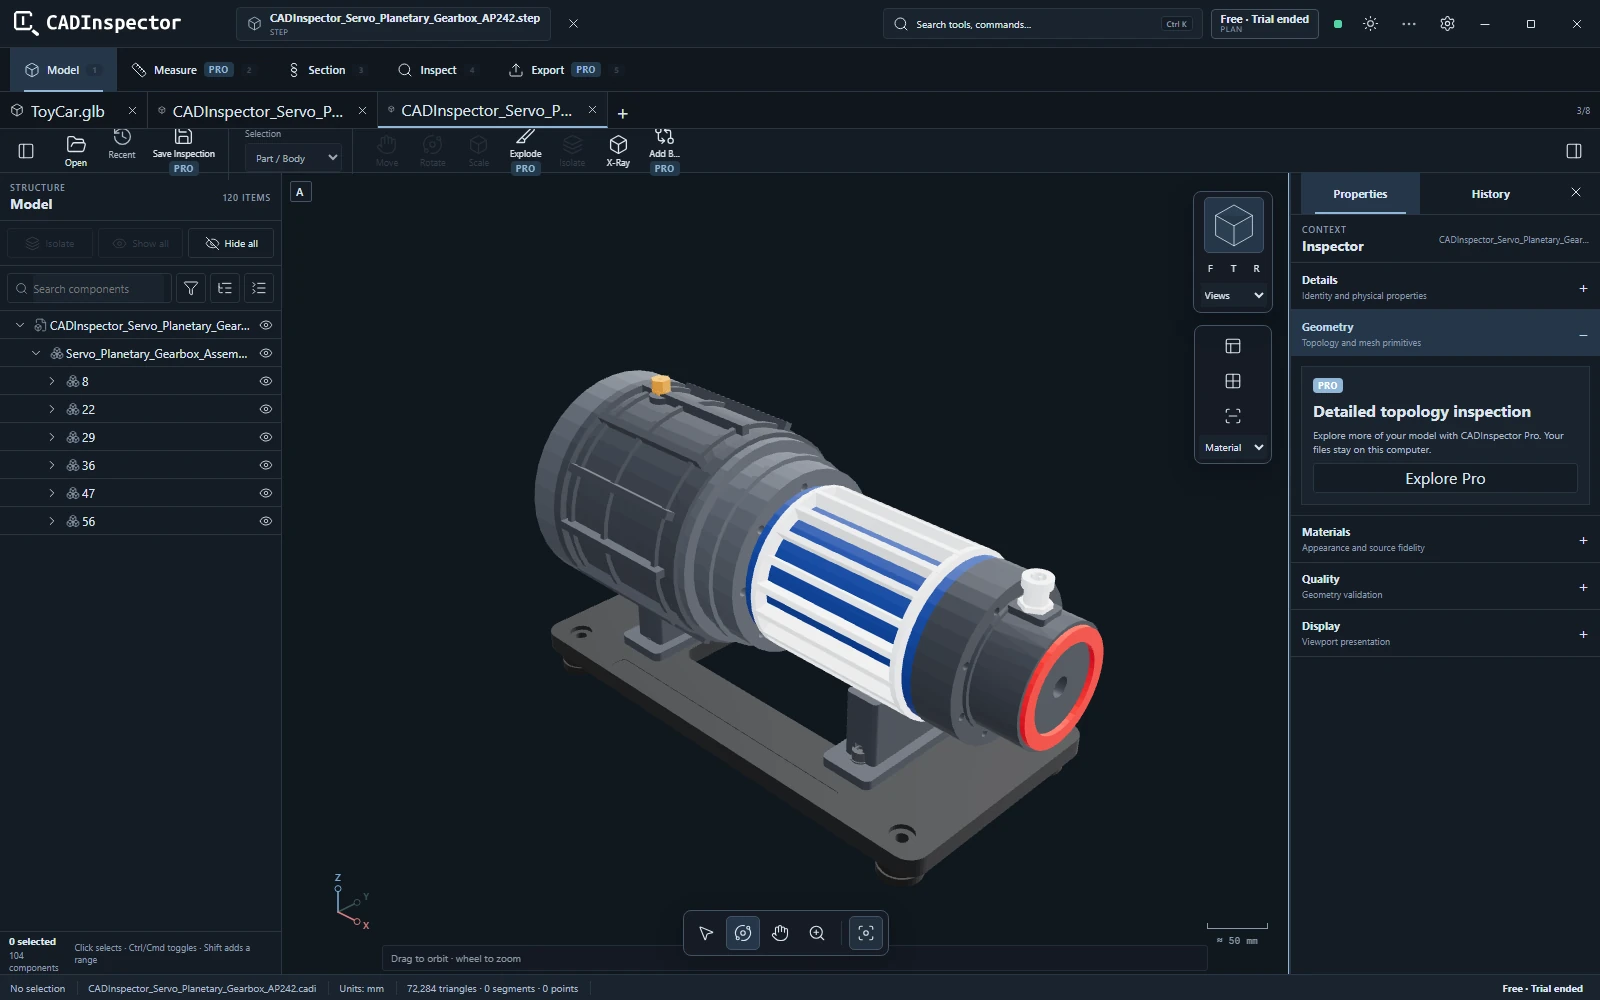Open the Views dropdown
This screenshot has width=1600, height=1000.
(1233, 296)
